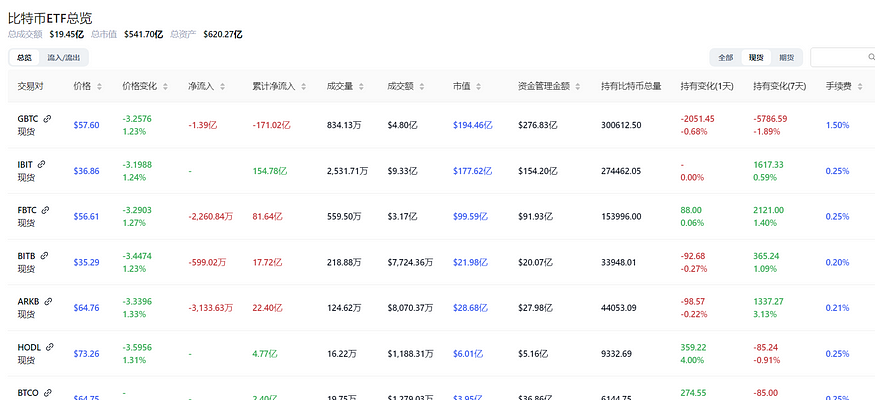Open the link icon next to GBTC
Viewport: 875px width, 400px height.
pos(47,118)
